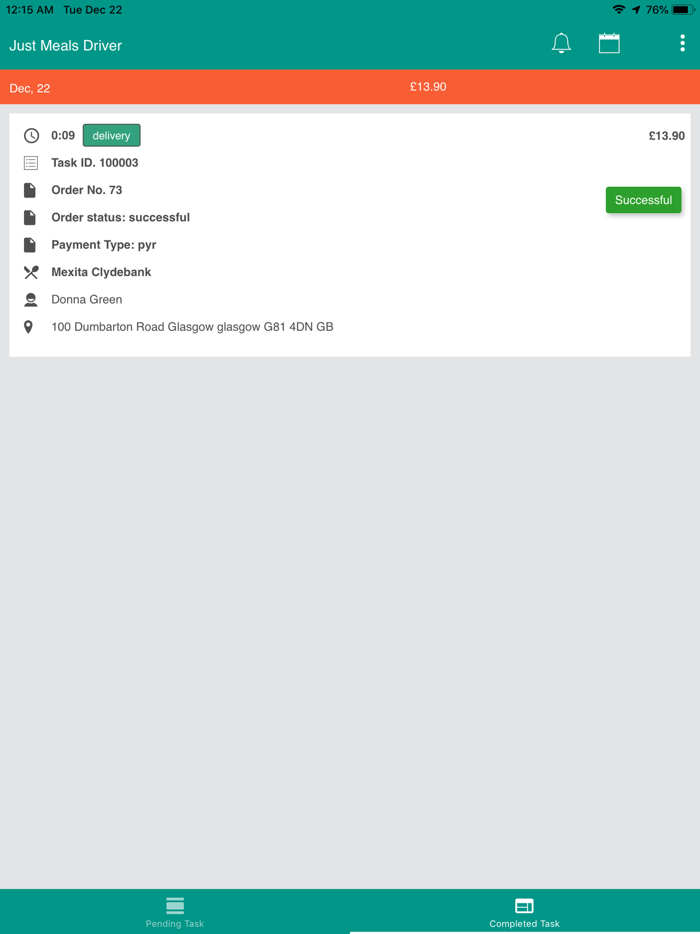Tap the delivery tag label
The height and width of the screenshot is (934, 700).
tap(111, 136)
